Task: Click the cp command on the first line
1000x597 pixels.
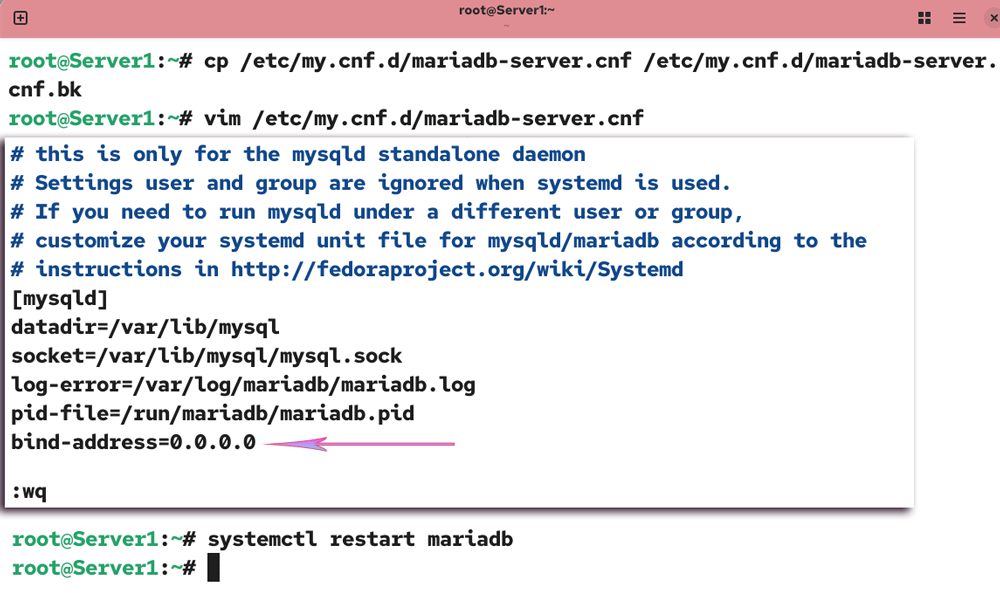Action: pyautogui.click(x=600, y=61)
